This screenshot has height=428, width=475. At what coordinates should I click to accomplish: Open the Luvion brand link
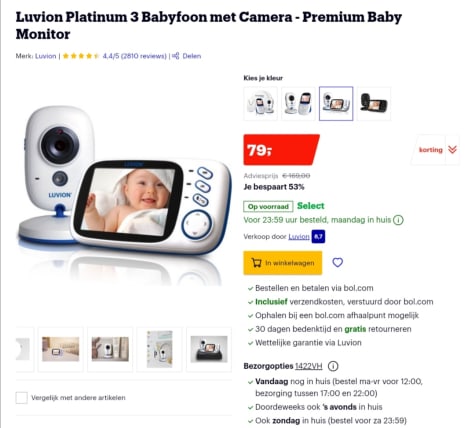[x=46, y=56]
